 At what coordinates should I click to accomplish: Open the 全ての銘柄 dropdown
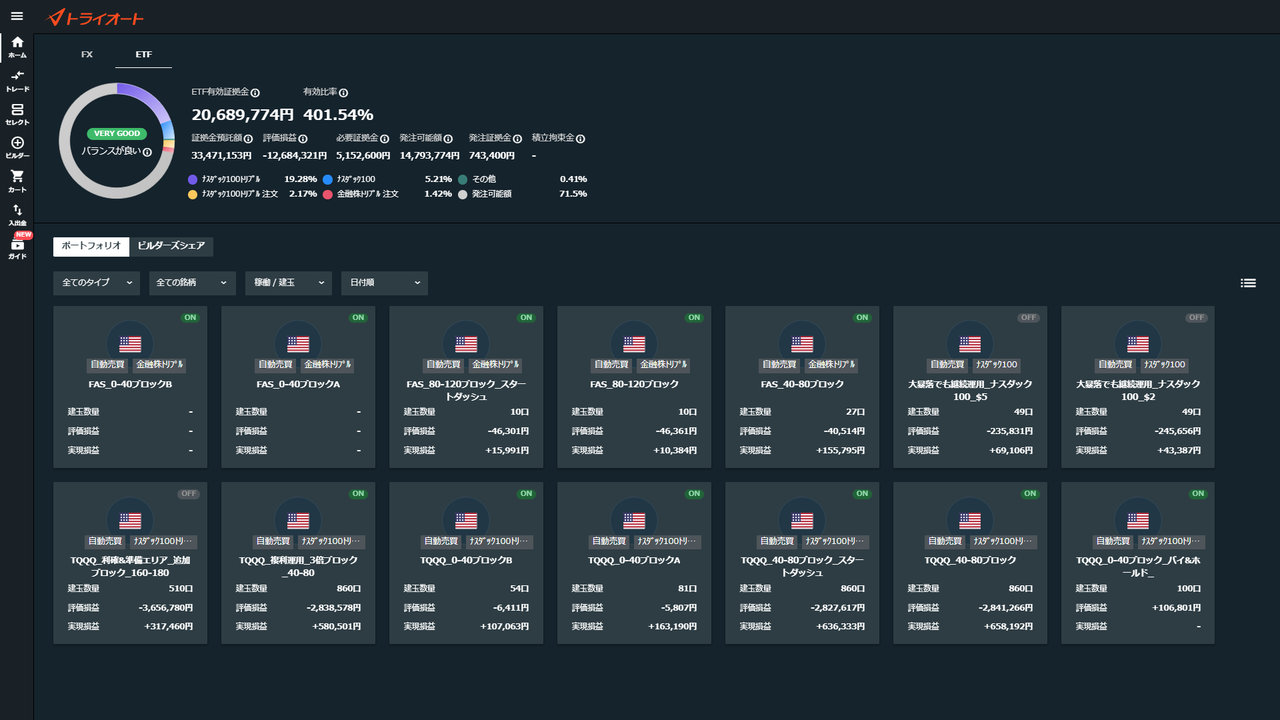[193, 283]
